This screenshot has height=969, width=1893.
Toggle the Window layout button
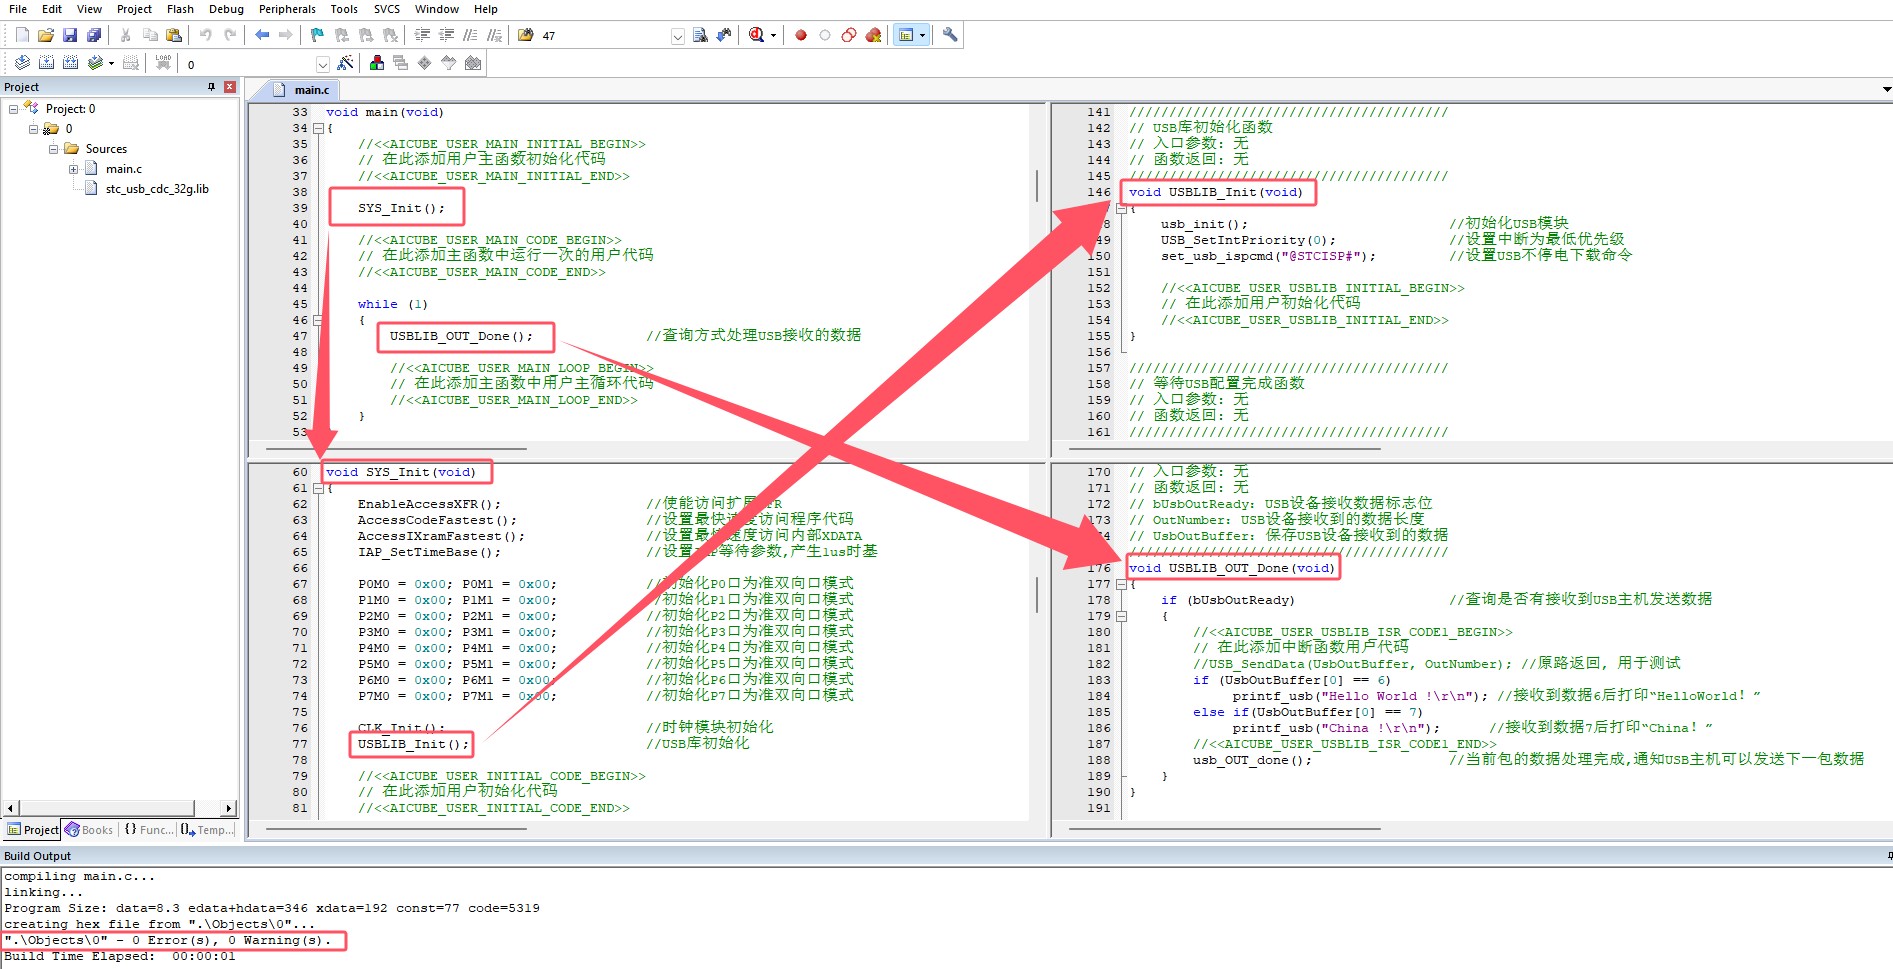tap(906, 35)
